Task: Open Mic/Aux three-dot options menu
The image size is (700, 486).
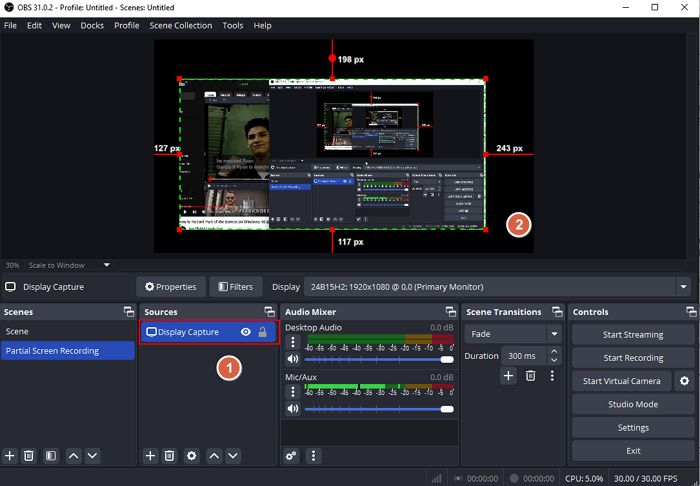Action: click(x=293, y=392)
